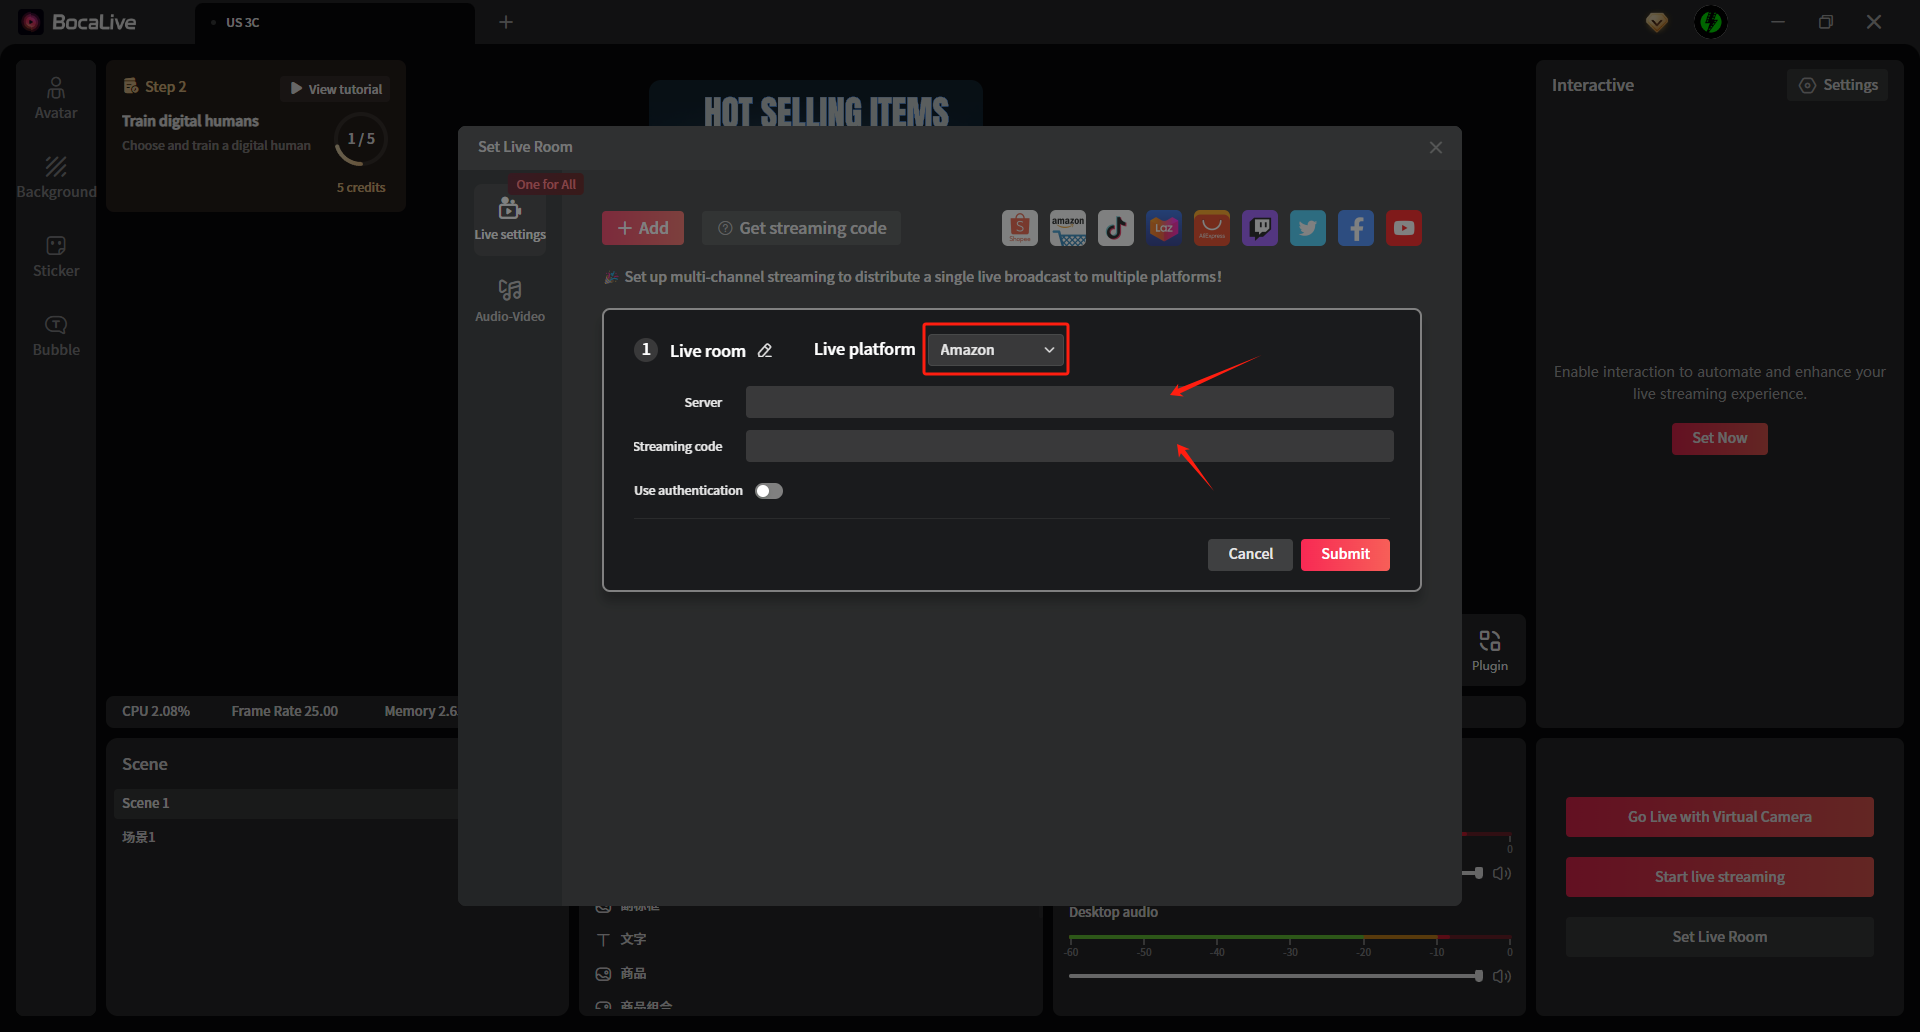This screenshot has width=1920, height=1032.
Task: Open the Bubble sidebar panel
Action: point(56,336)
